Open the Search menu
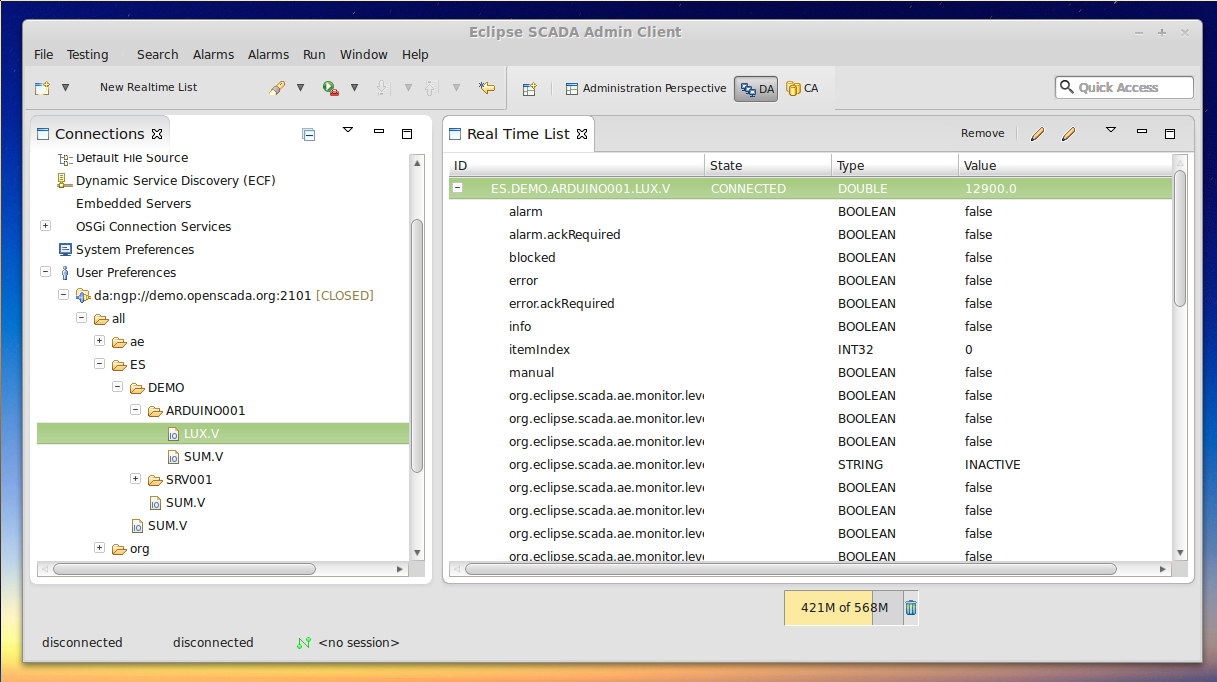 coord(158,54)
